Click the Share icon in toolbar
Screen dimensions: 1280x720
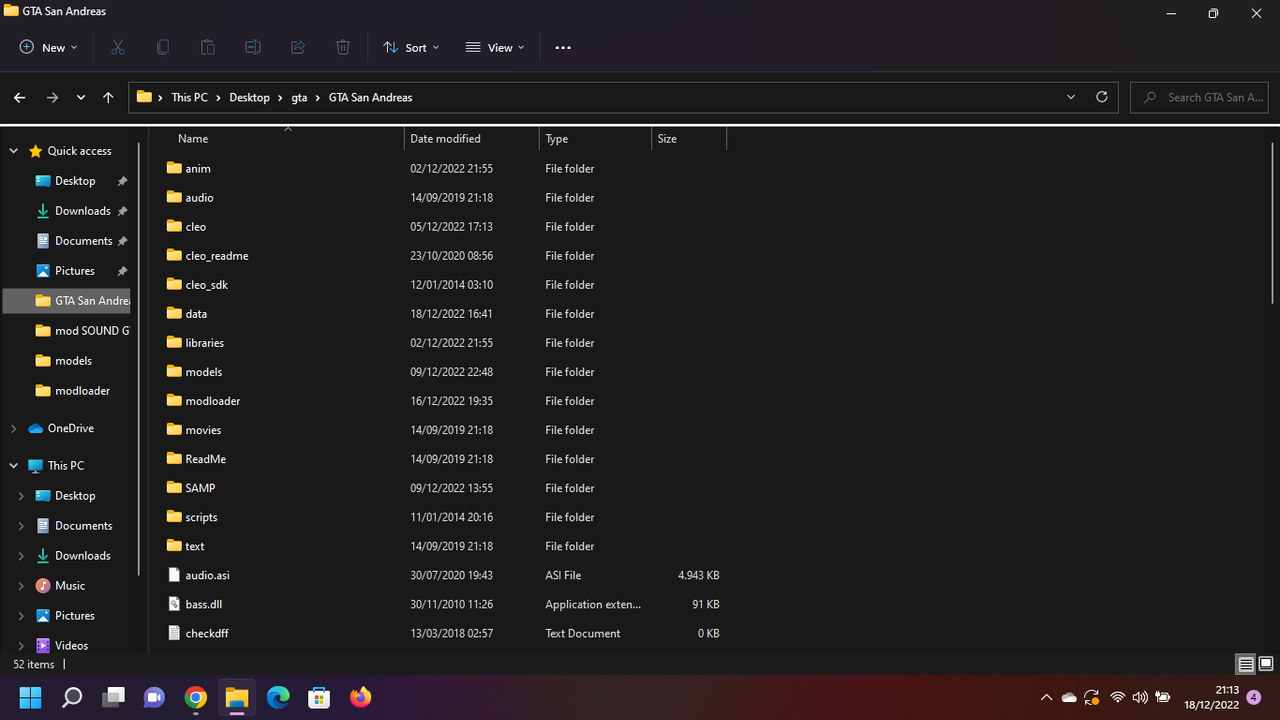[x=298, y=47]
